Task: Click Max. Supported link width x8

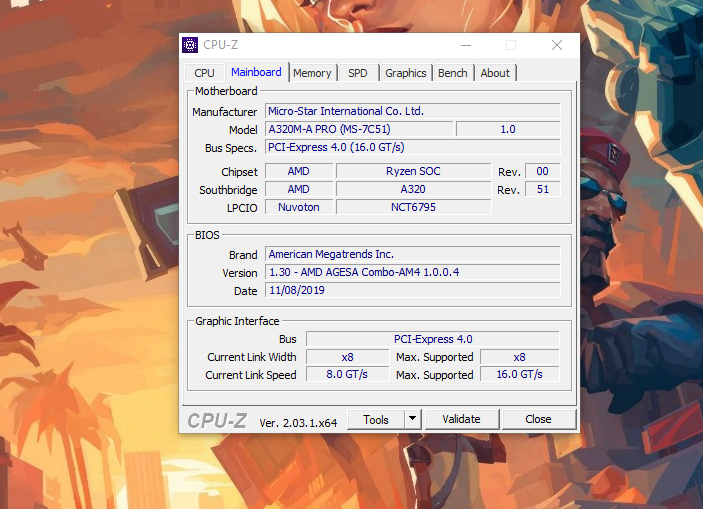Action: click(520, 357)
